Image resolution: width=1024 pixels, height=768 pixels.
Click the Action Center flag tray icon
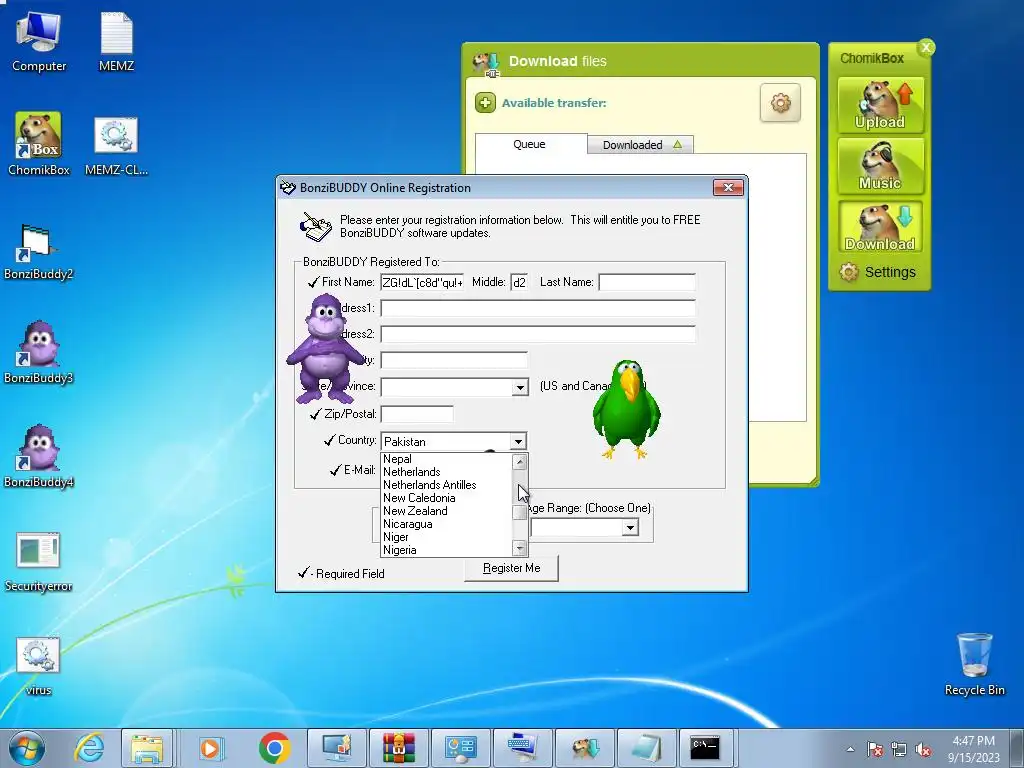click(875, 750)
